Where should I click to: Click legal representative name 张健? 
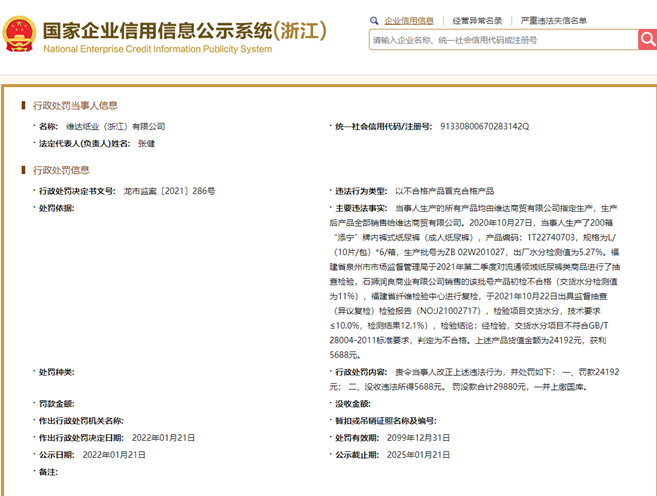(x=146, y=144)
